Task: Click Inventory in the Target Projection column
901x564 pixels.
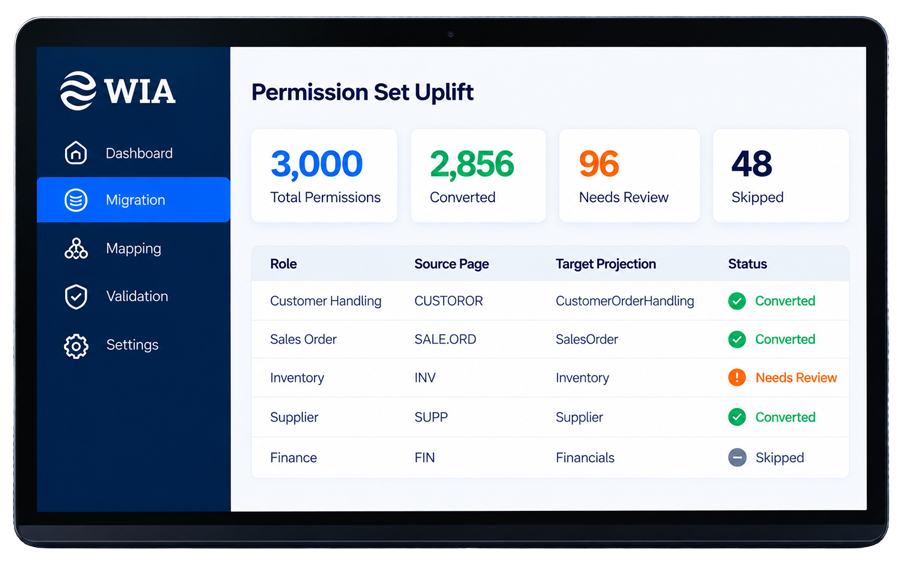Action: click(582, 378)
